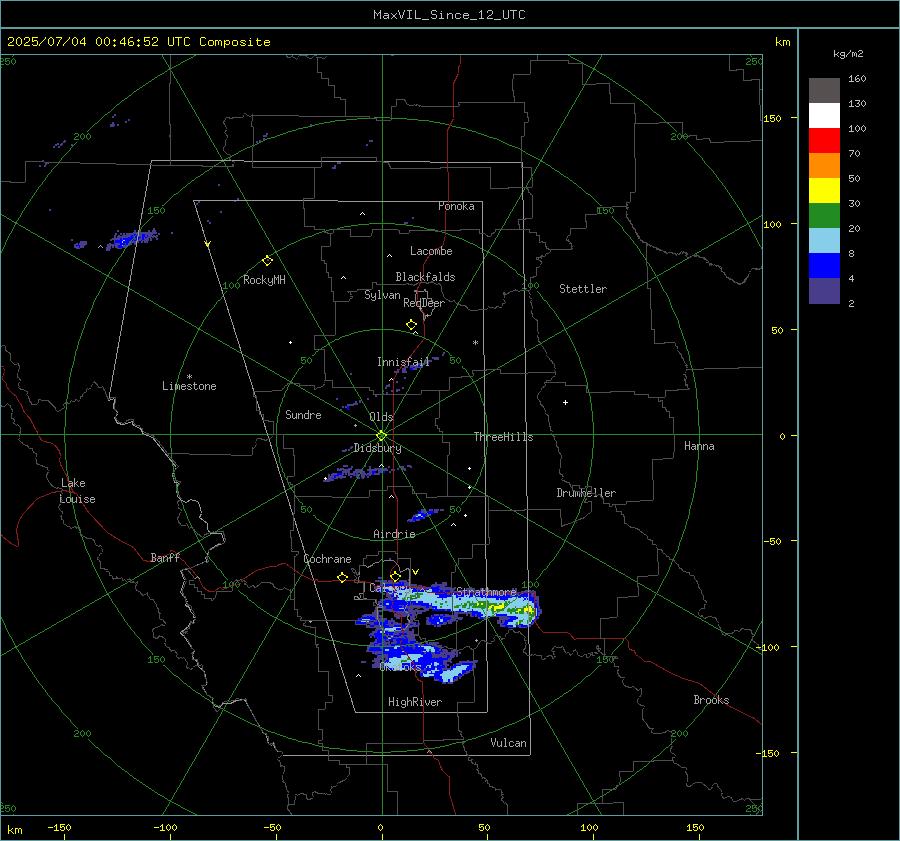Image resolution: width=900 pixels, height=841 pixels.
Task: Select the light blue 20 legend swatch
Action: (x=824, y=241)
